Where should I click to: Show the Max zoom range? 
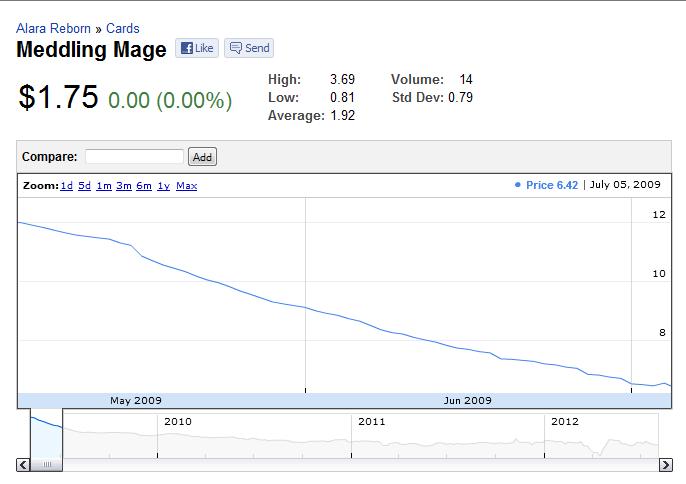187,186
